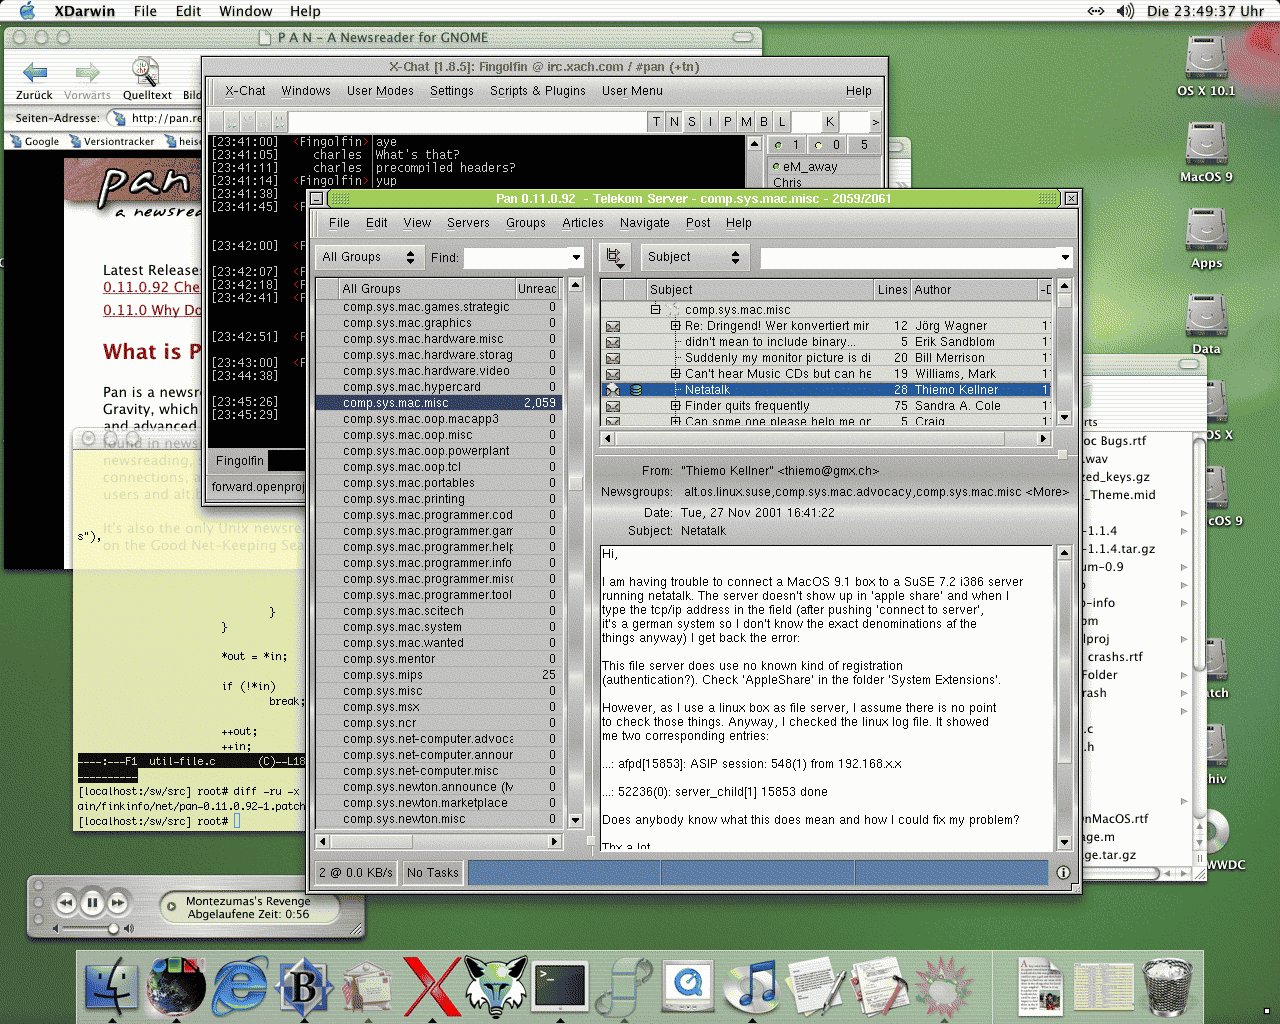Image resolution: width=1280 pixels, height=1024 pixels.
Task: Open Pan Servers menu
Action: 468,223
